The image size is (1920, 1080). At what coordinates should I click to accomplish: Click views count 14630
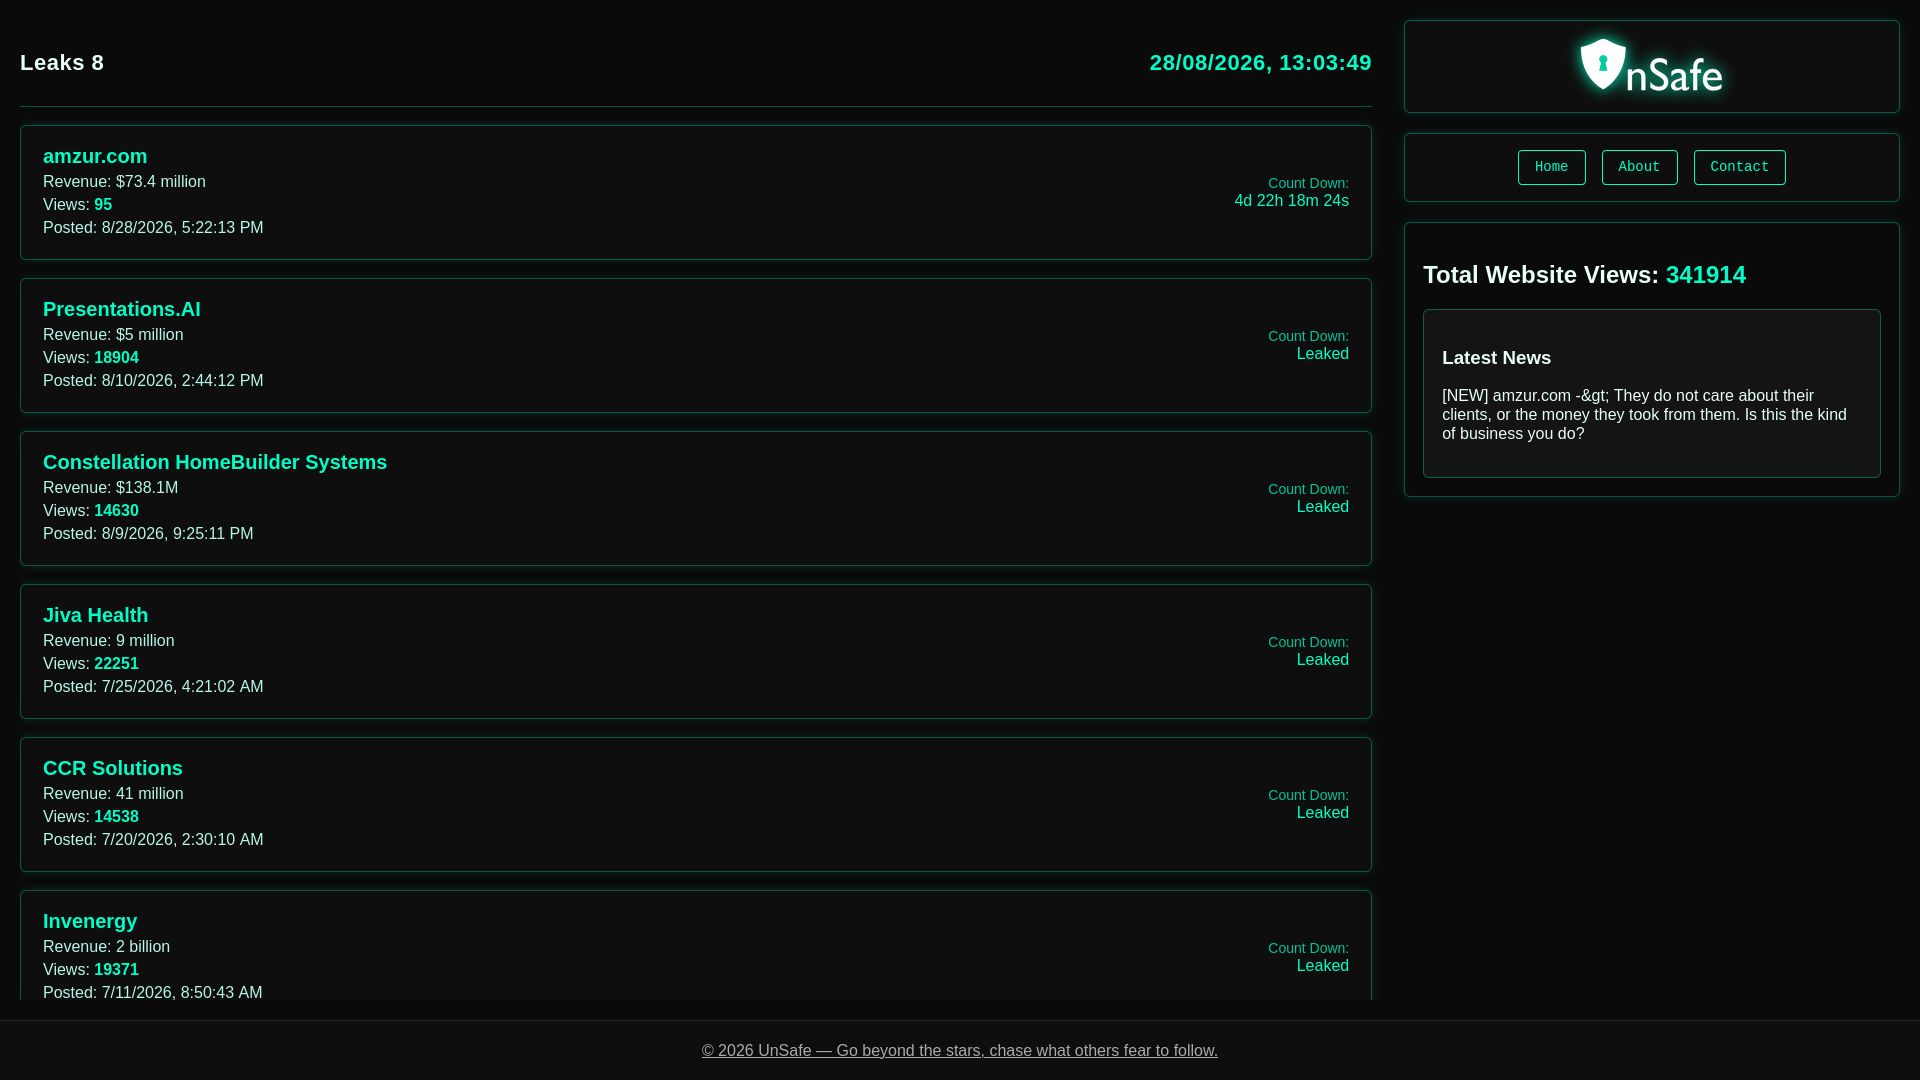pos(116,511)
